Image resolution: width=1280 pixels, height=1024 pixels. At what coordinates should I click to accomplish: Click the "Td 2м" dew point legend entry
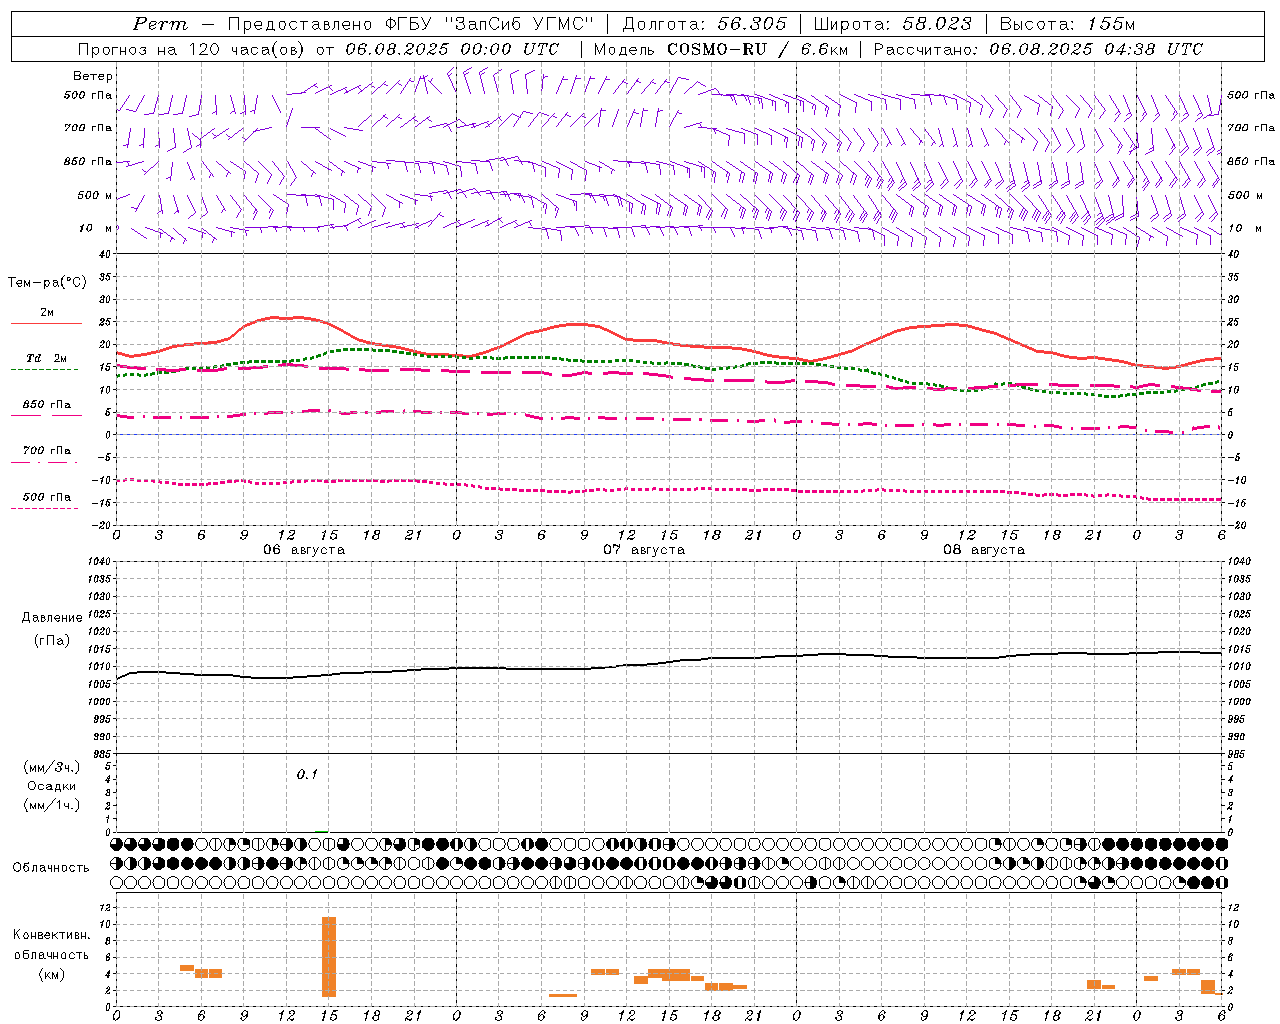pyautogui.click(x=46, y=358)
